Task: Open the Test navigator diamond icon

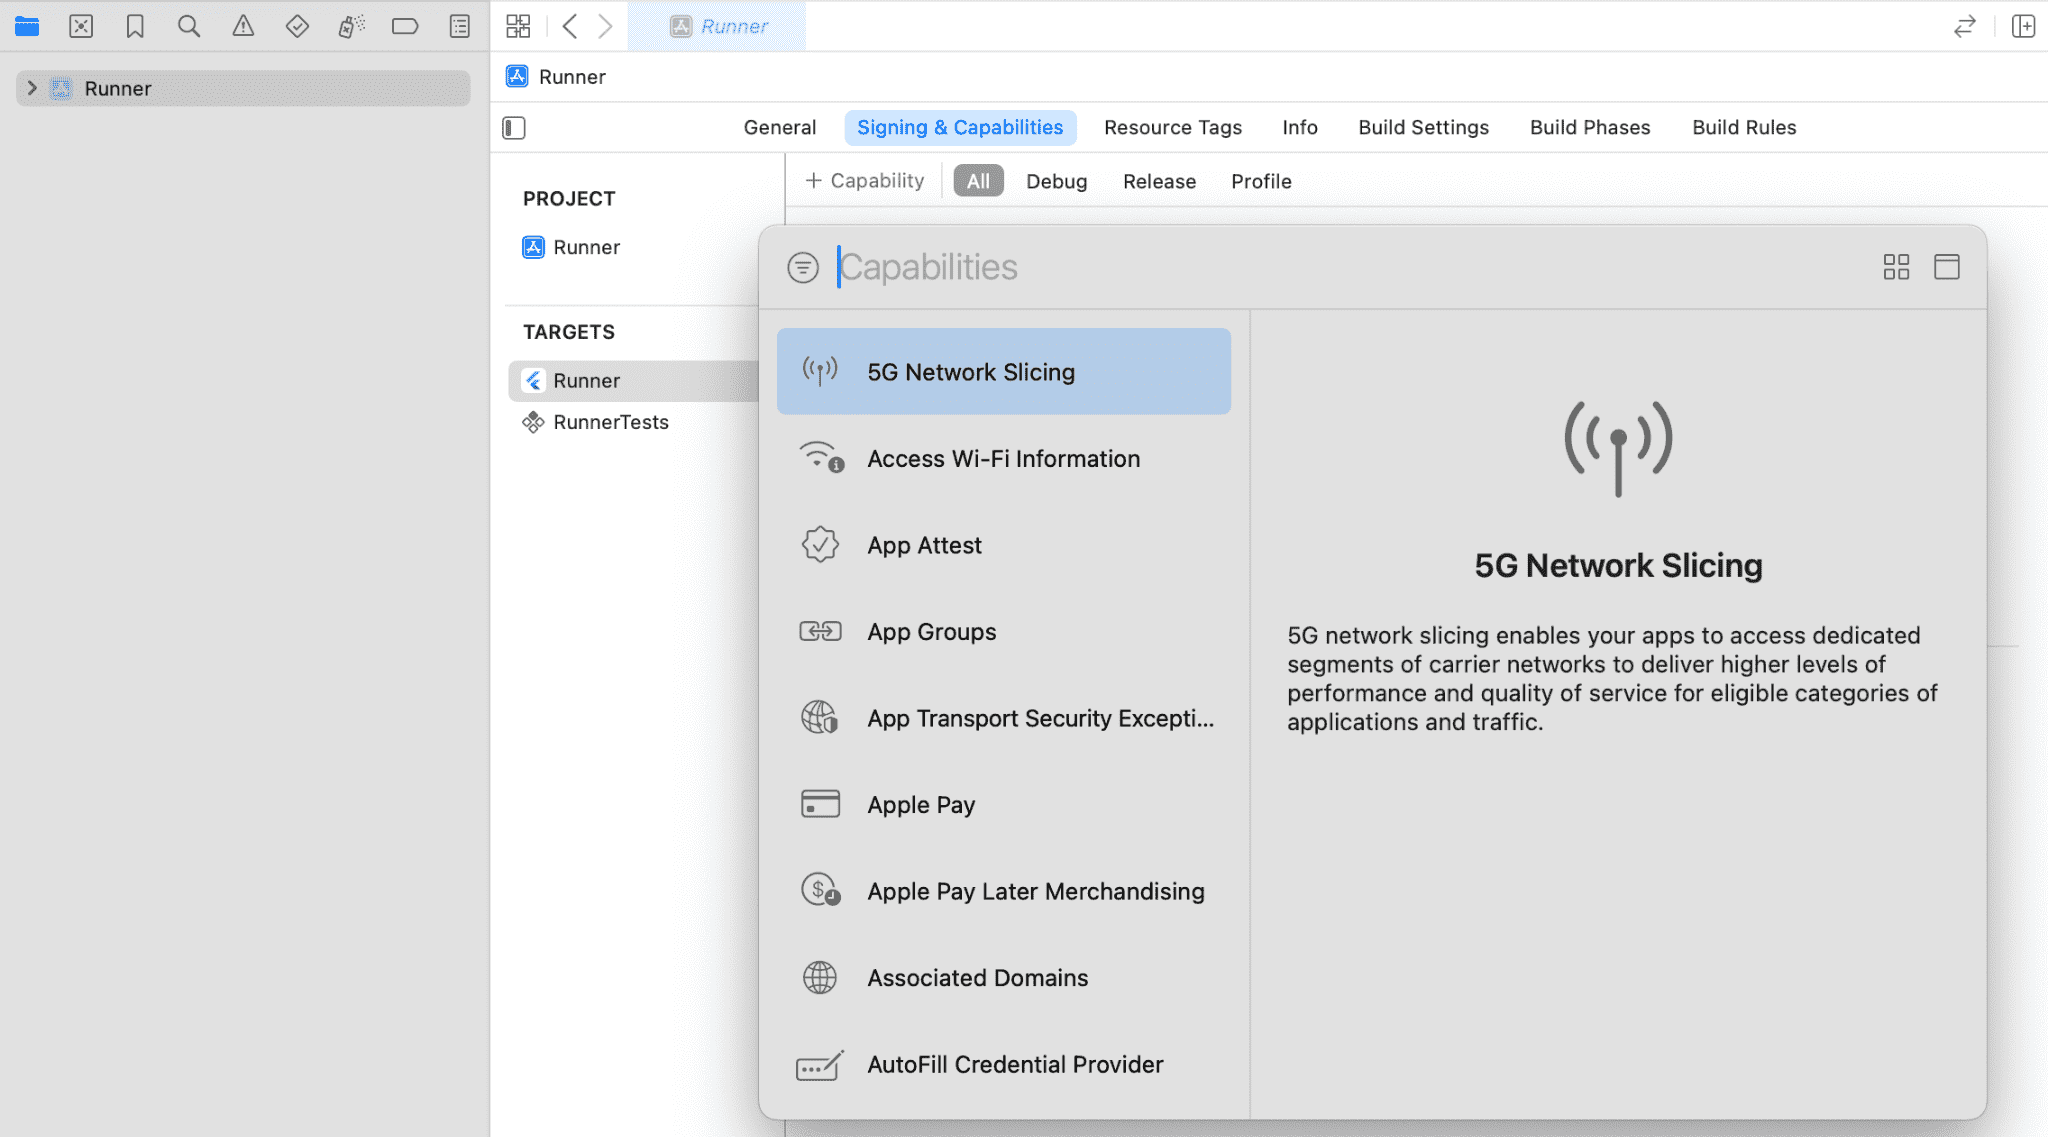Action: [297, 26]
